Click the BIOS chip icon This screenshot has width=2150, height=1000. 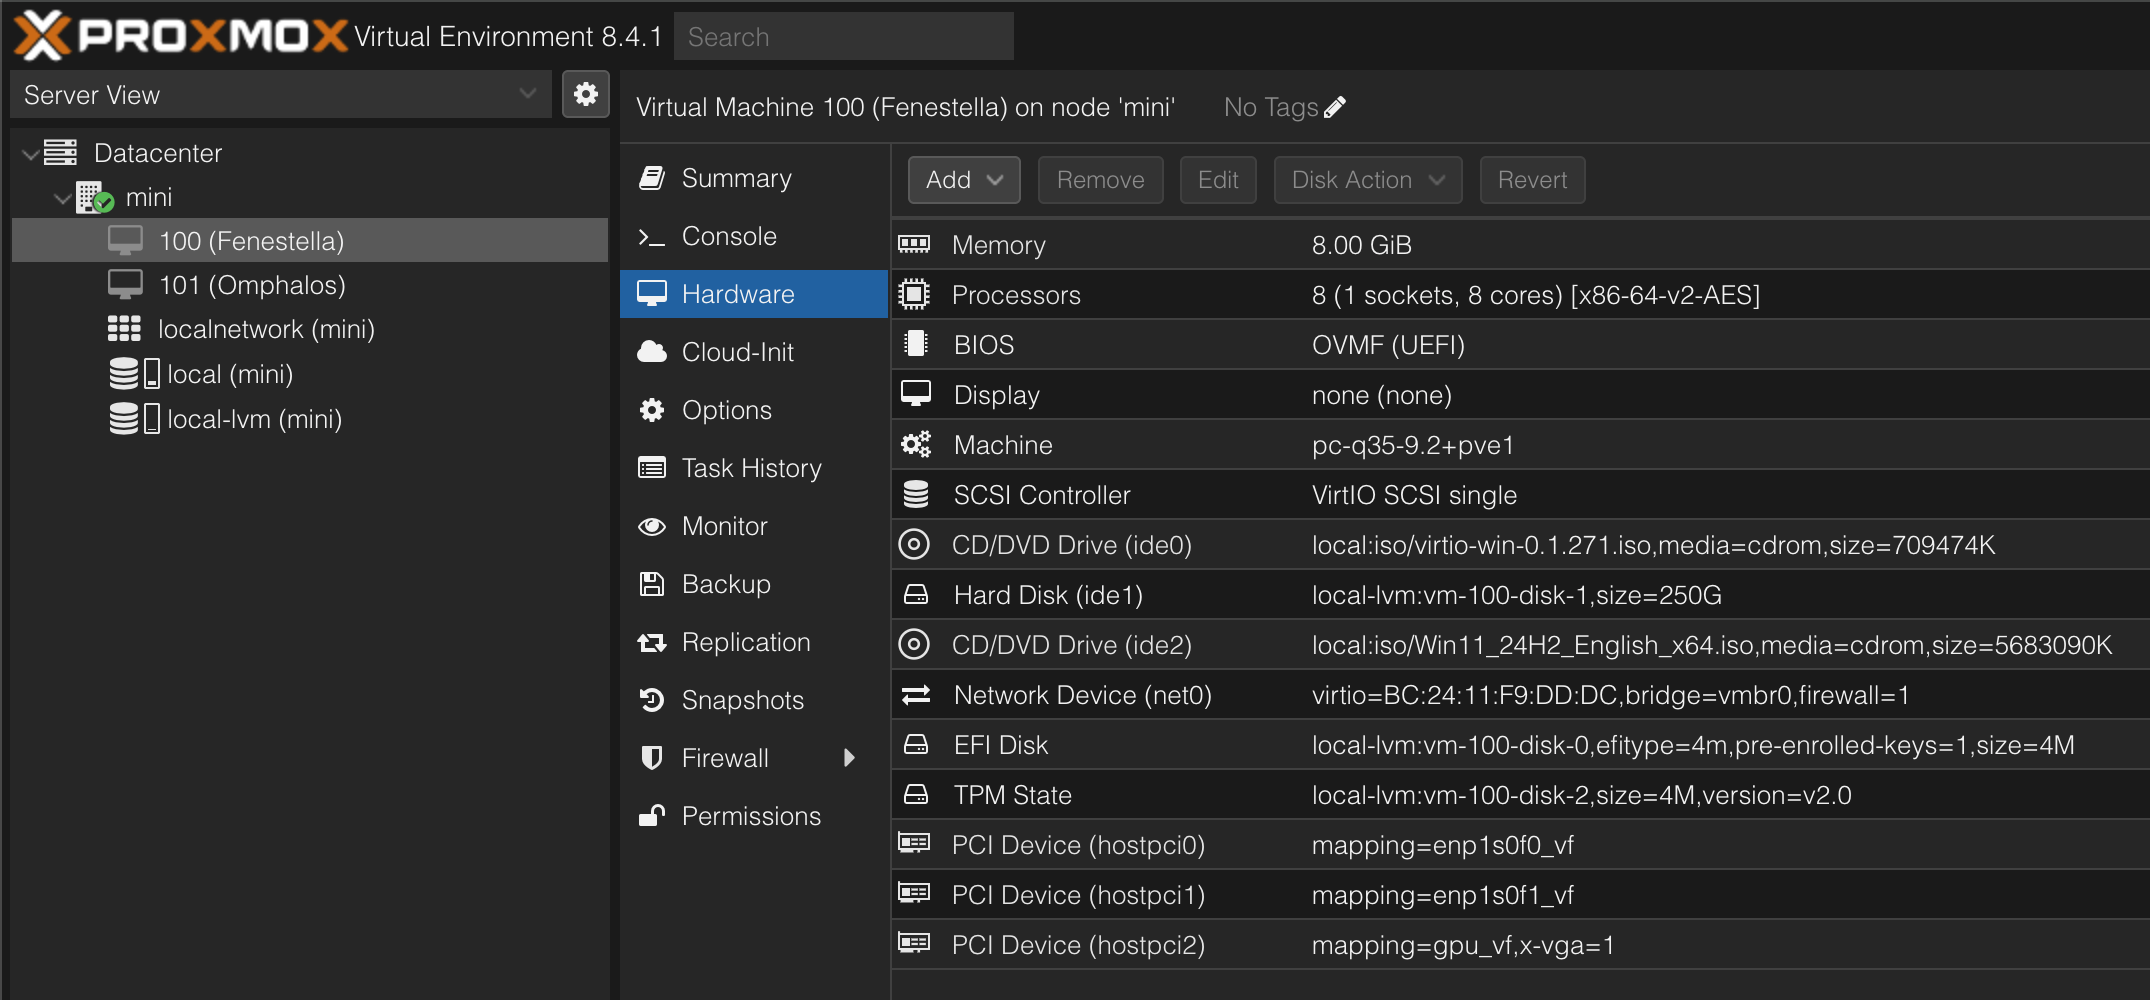915,344
